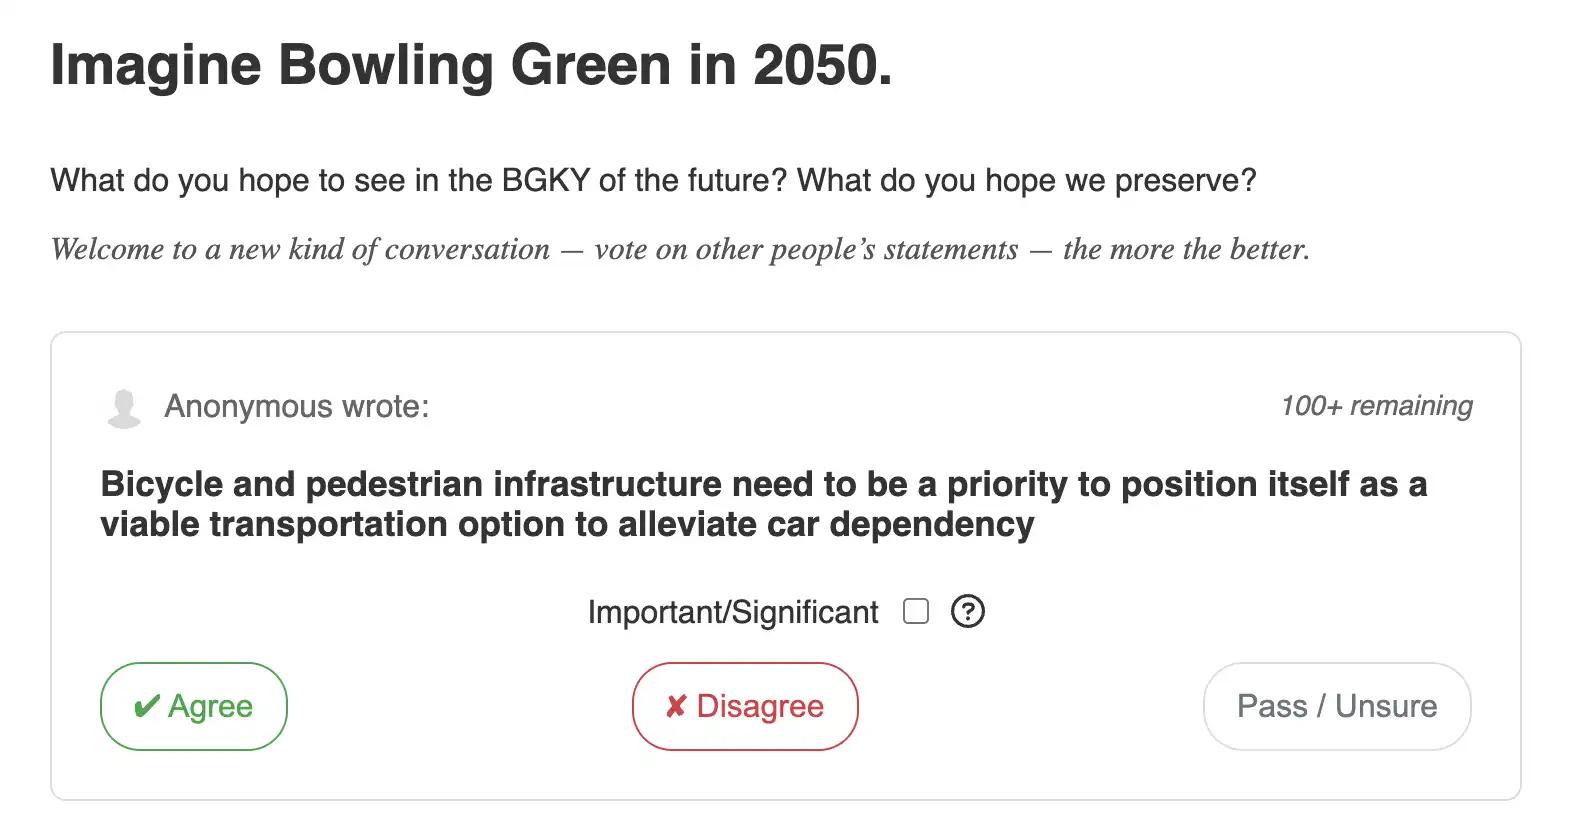This screenshot has width=1574, height=840.
Task: Click "vote on other people's statements" phrase
Action: pyautogui.click(x=806, y=249)
